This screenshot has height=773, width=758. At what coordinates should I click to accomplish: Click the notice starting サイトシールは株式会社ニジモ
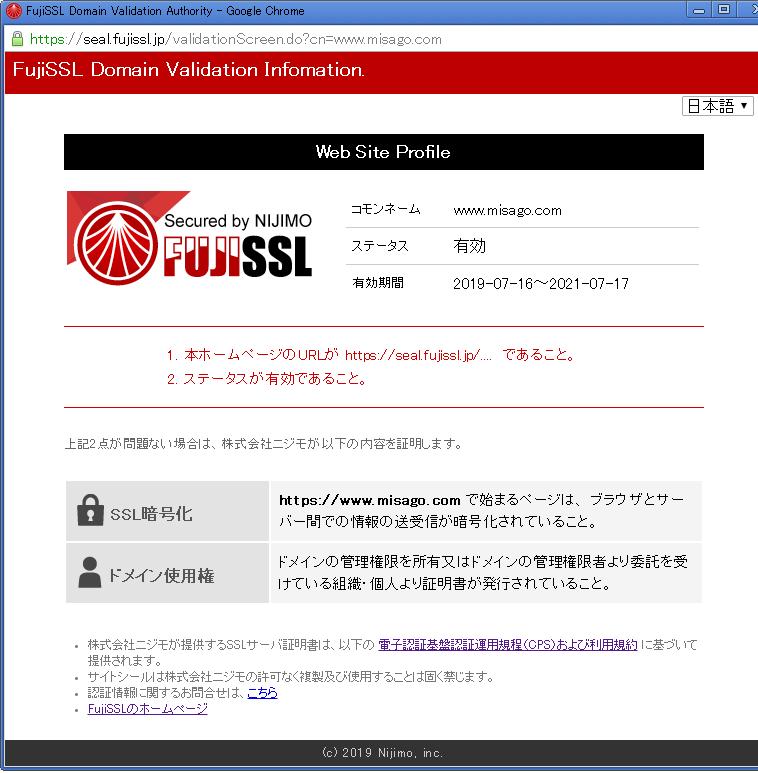(x=291, y=677)
